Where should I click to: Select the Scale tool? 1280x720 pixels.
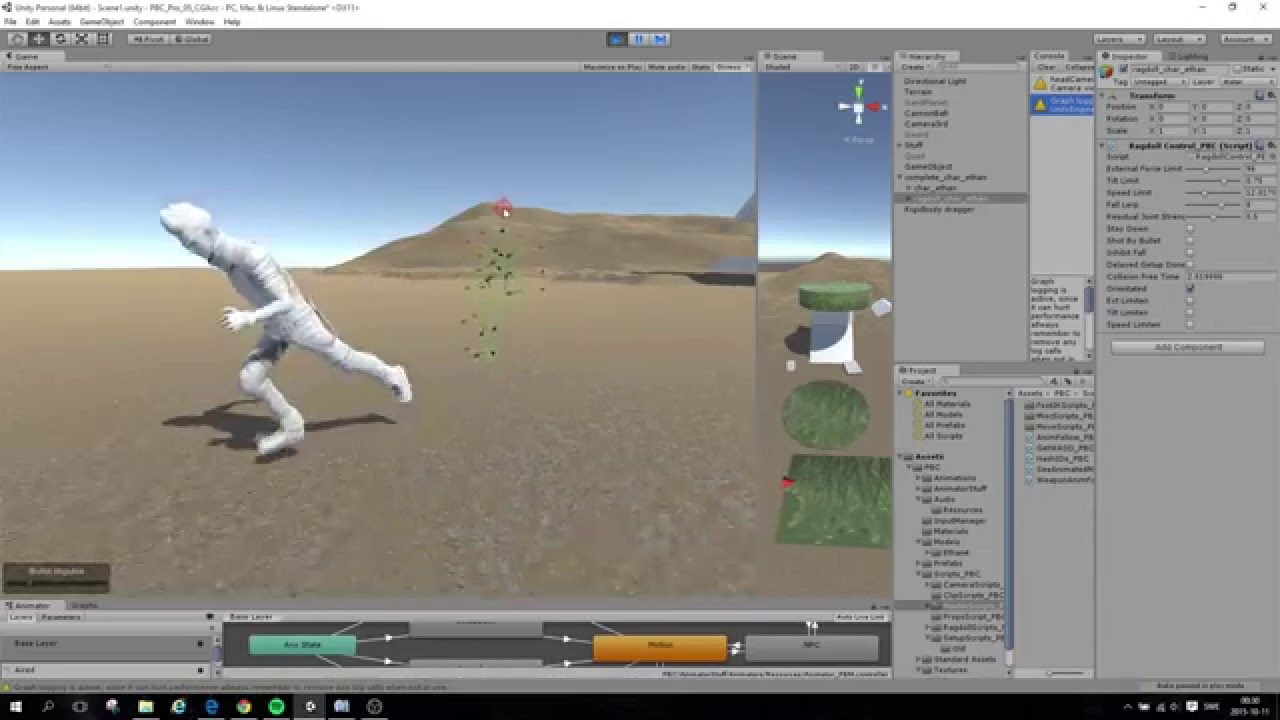[x=81, y=39]
